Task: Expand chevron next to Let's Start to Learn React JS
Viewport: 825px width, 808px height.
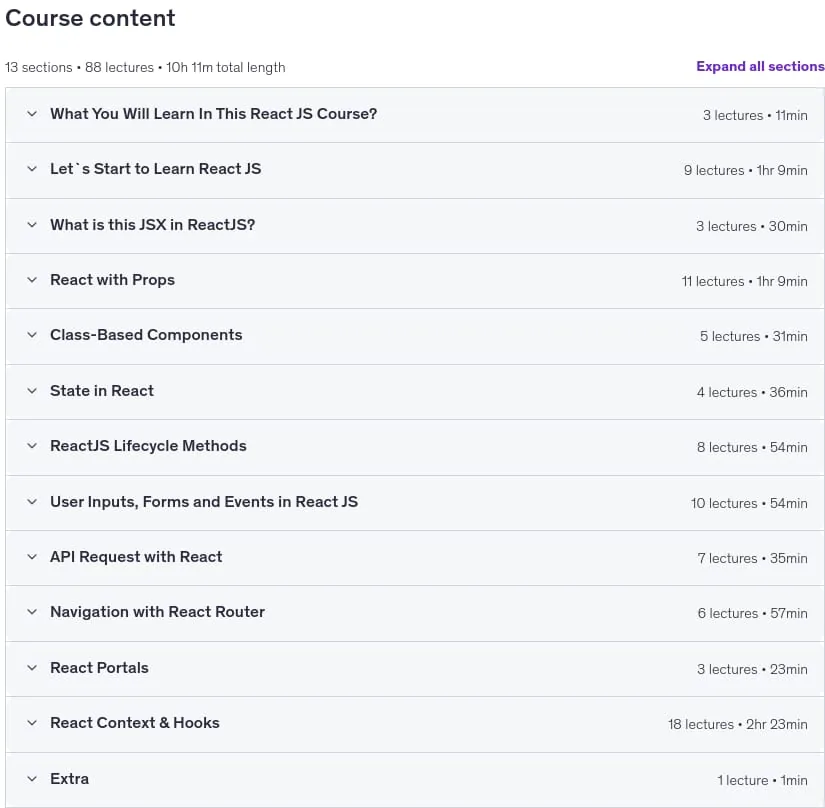Action: [32, 169]
